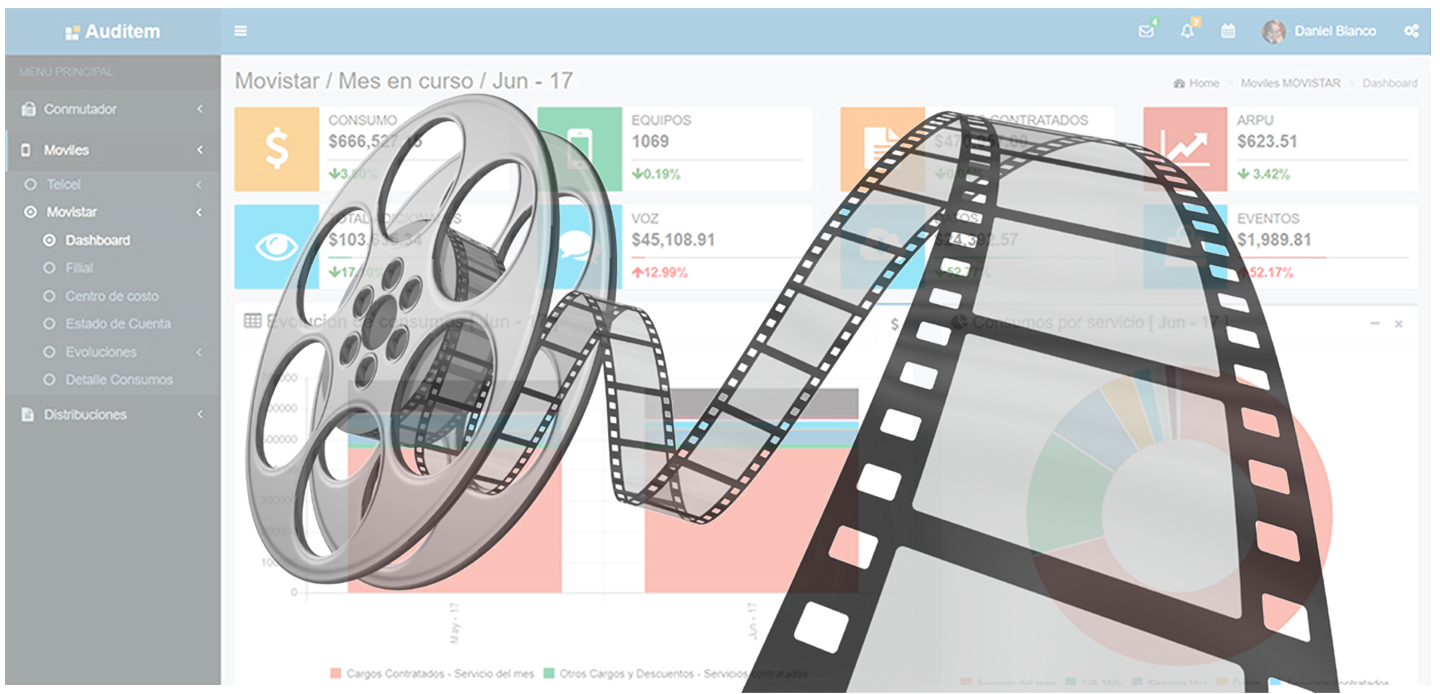
Task: Click the EQUIPOS count 1069
Action: coord(650,141)
